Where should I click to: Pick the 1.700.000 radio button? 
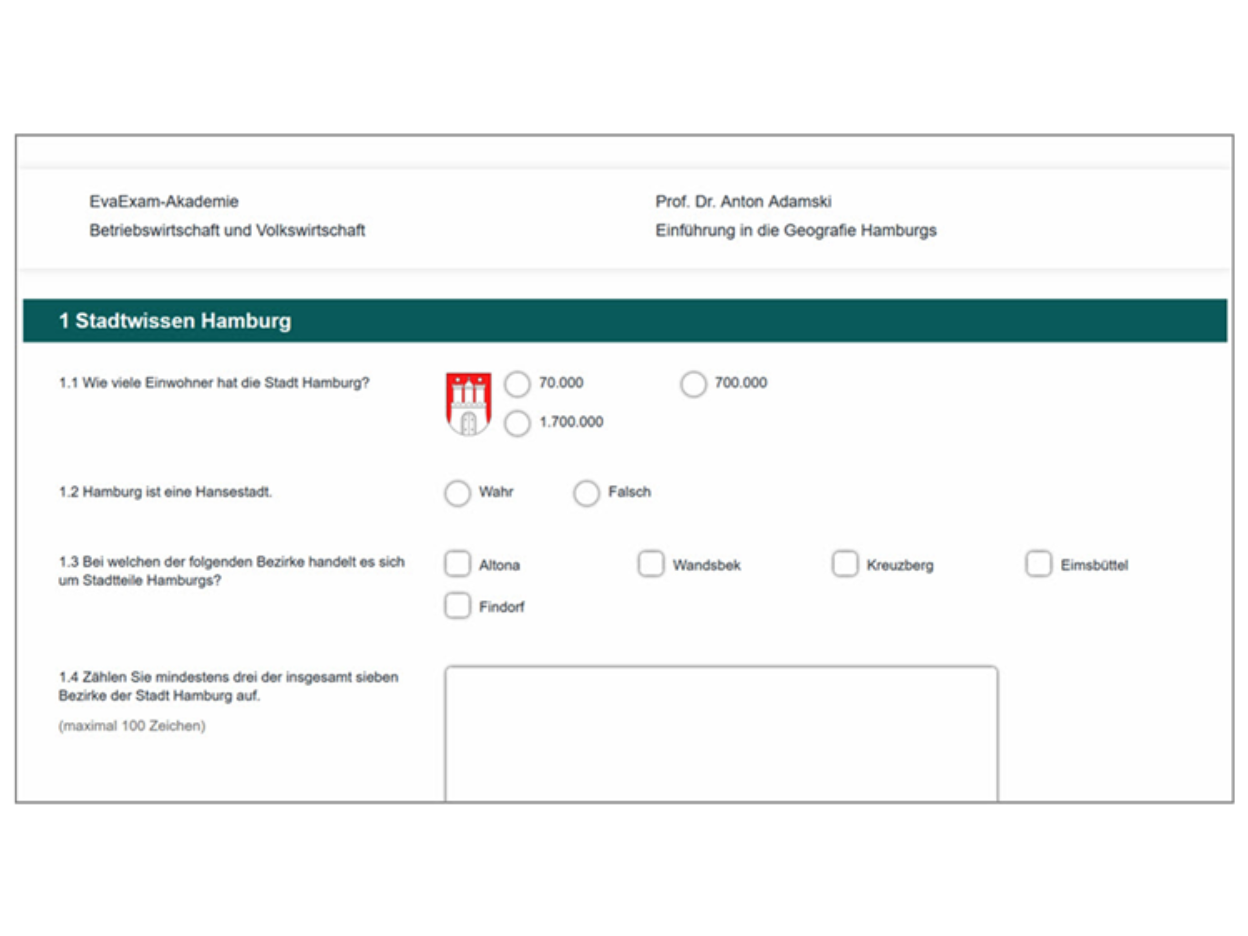tap(517, 423)
